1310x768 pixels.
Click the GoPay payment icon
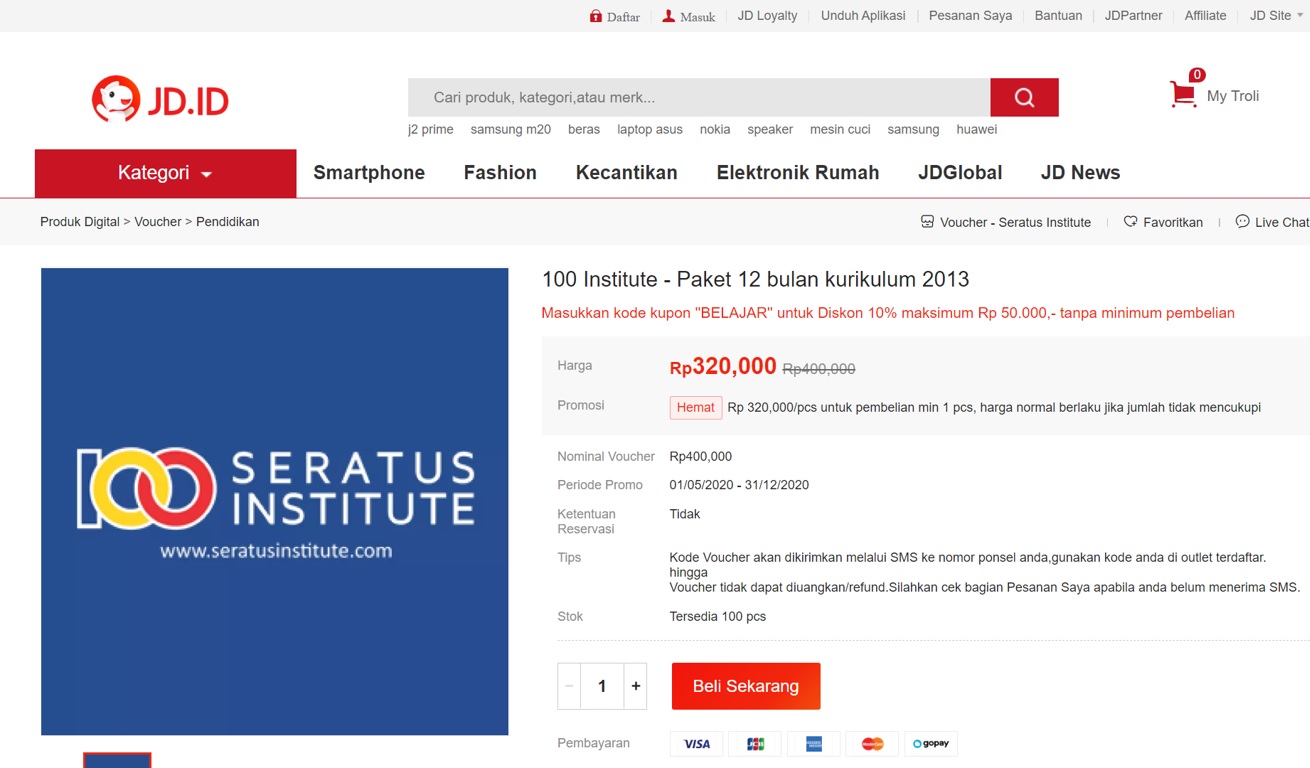click(x=931, y=744)
